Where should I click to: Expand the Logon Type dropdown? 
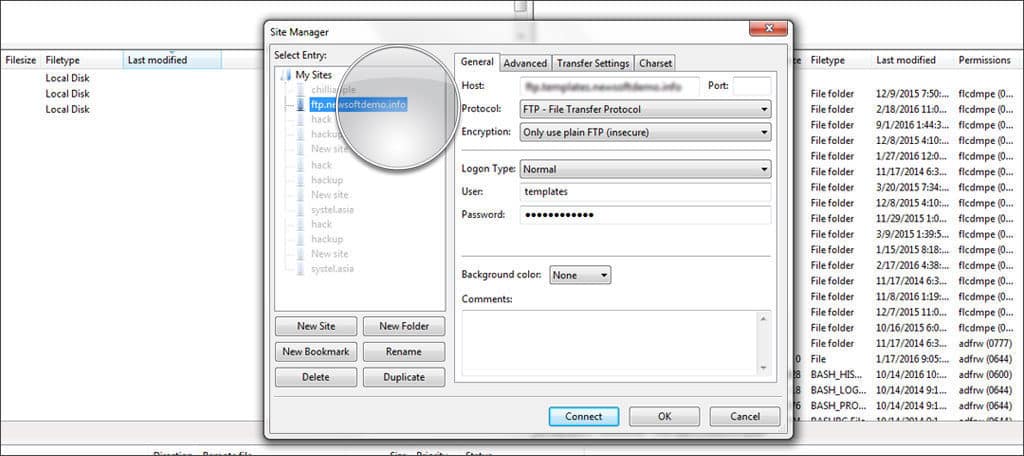point(645,170)
